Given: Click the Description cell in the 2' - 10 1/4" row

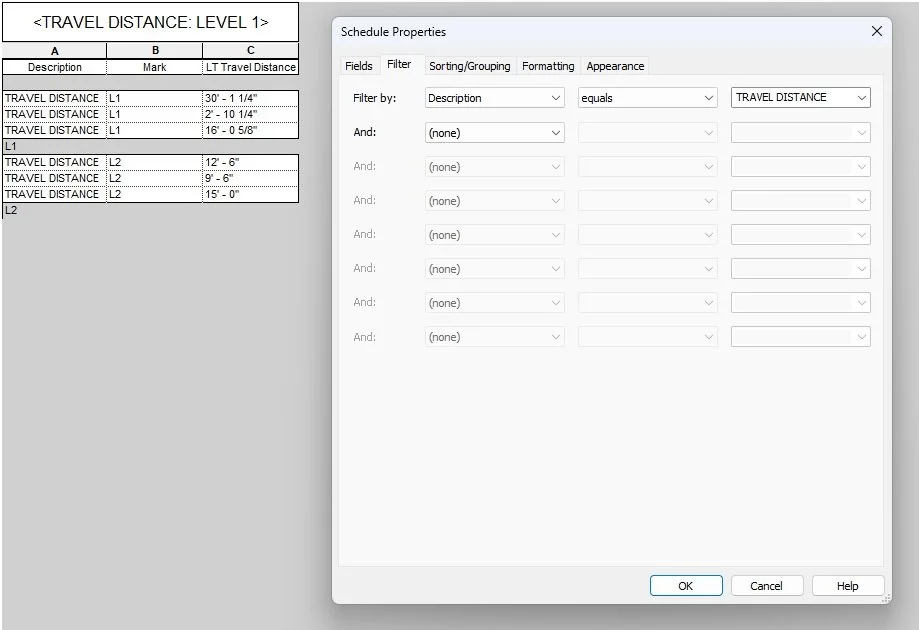Looking at the screenshot, I should coord(55,114).
